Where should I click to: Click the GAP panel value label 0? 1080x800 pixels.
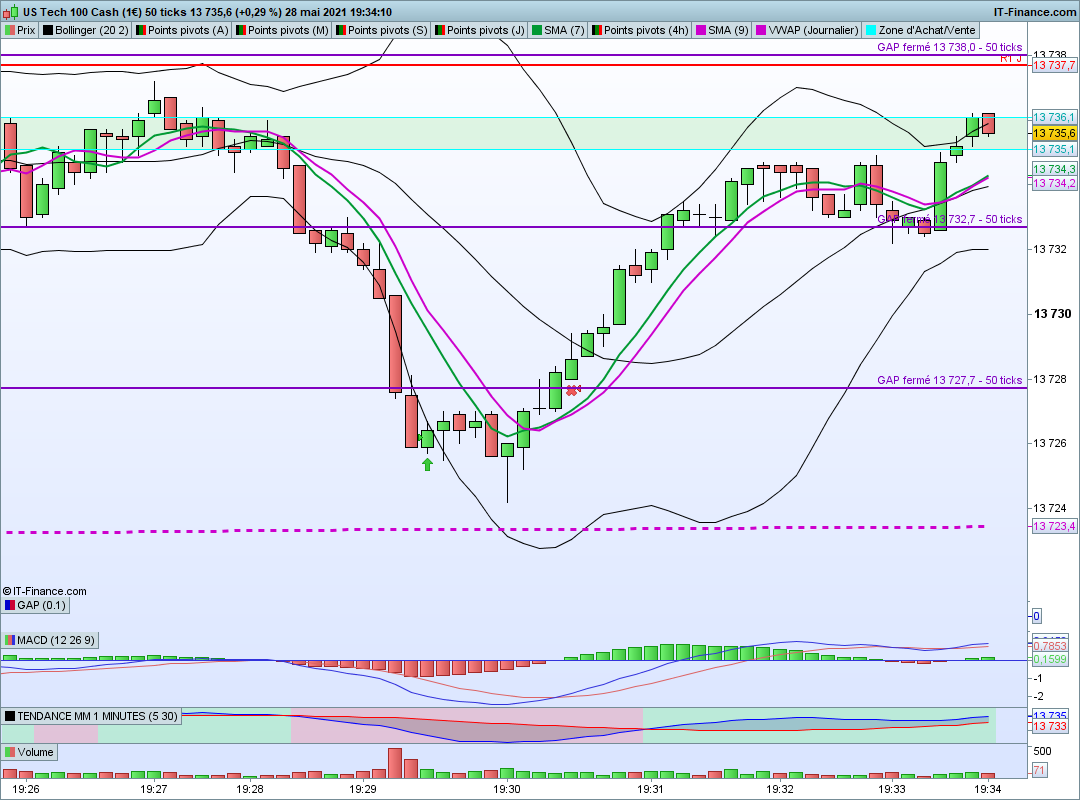click(1037, 616)
